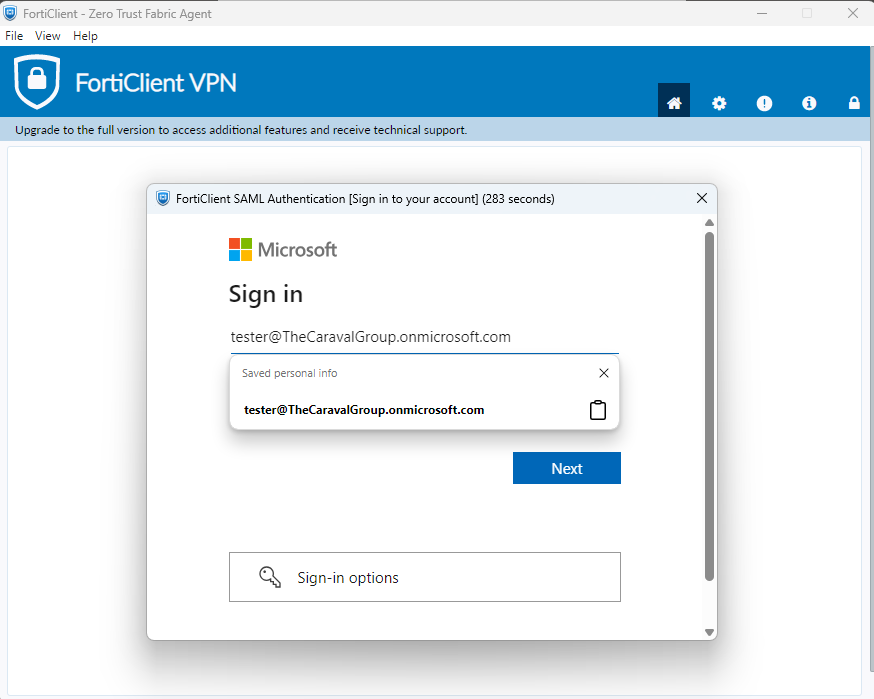Click the clipboard icon beside saved email
This screenshot has width=874, height=699.
pos(598,410)
